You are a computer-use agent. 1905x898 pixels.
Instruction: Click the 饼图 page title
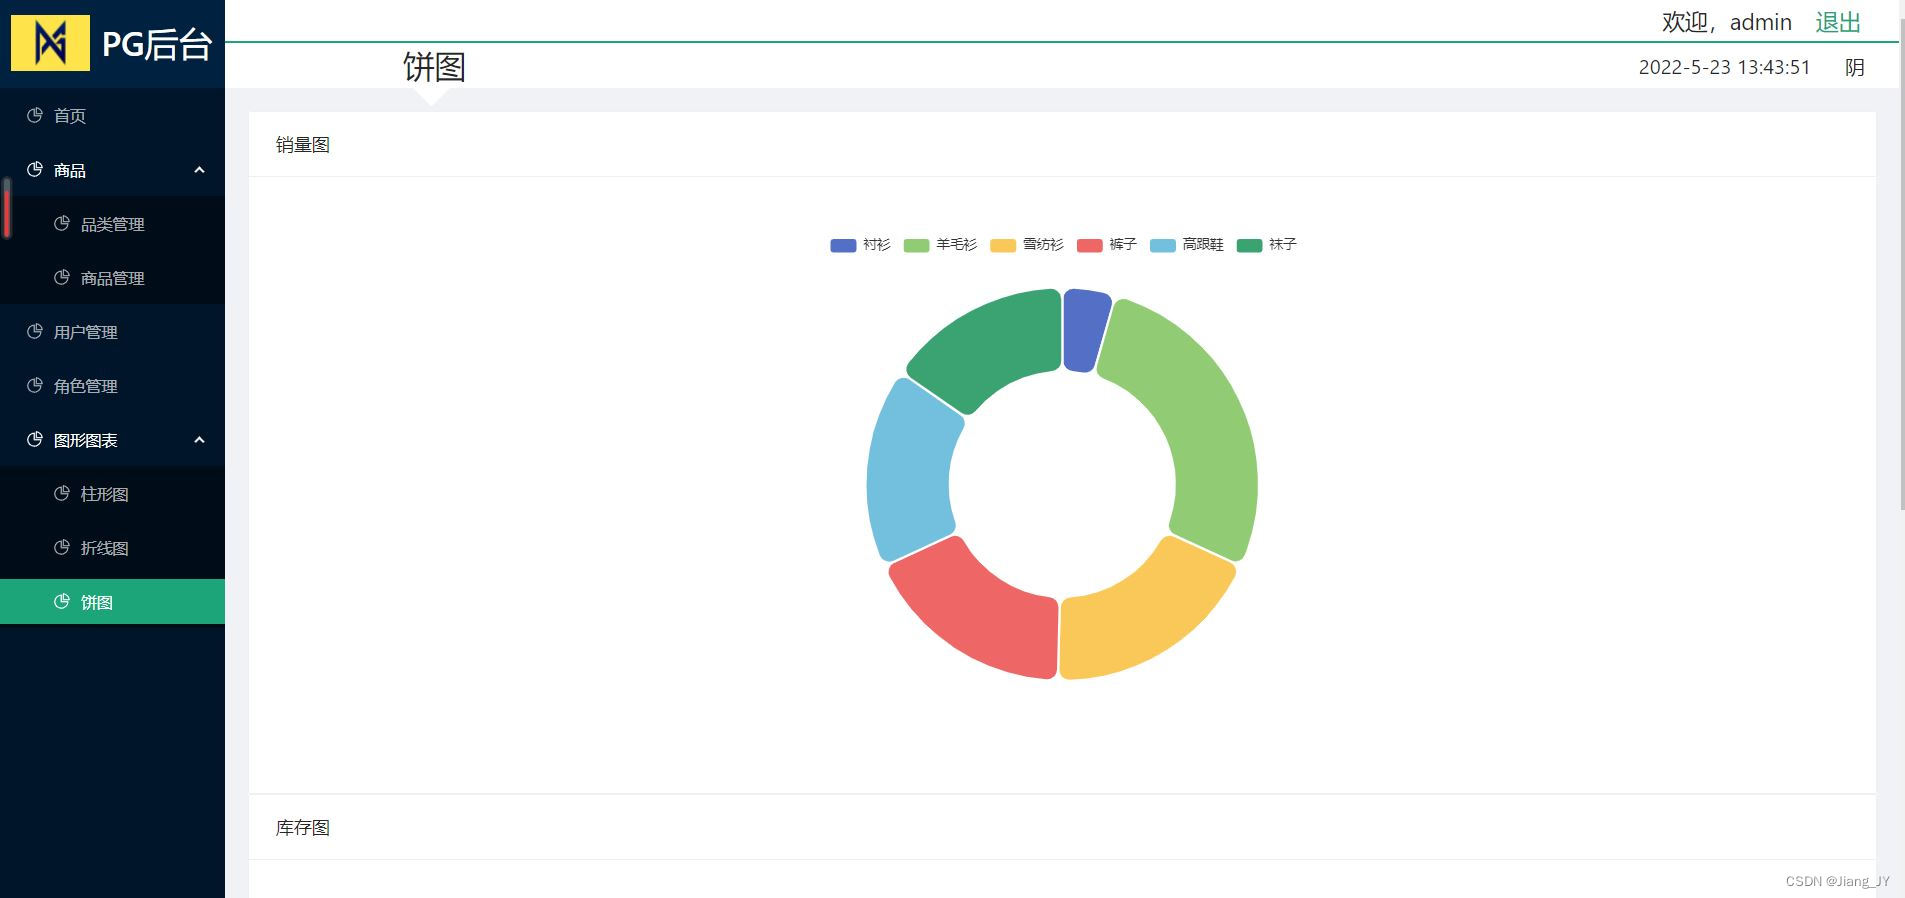(434, 67)
